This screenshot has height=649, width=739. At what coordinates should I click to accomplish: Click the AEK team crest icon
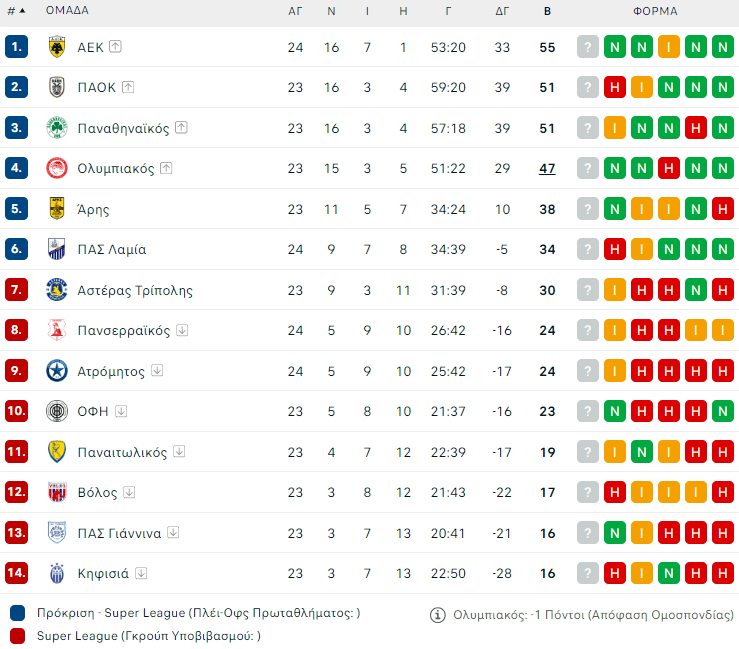pyautogui.click(x=57, y=47)
